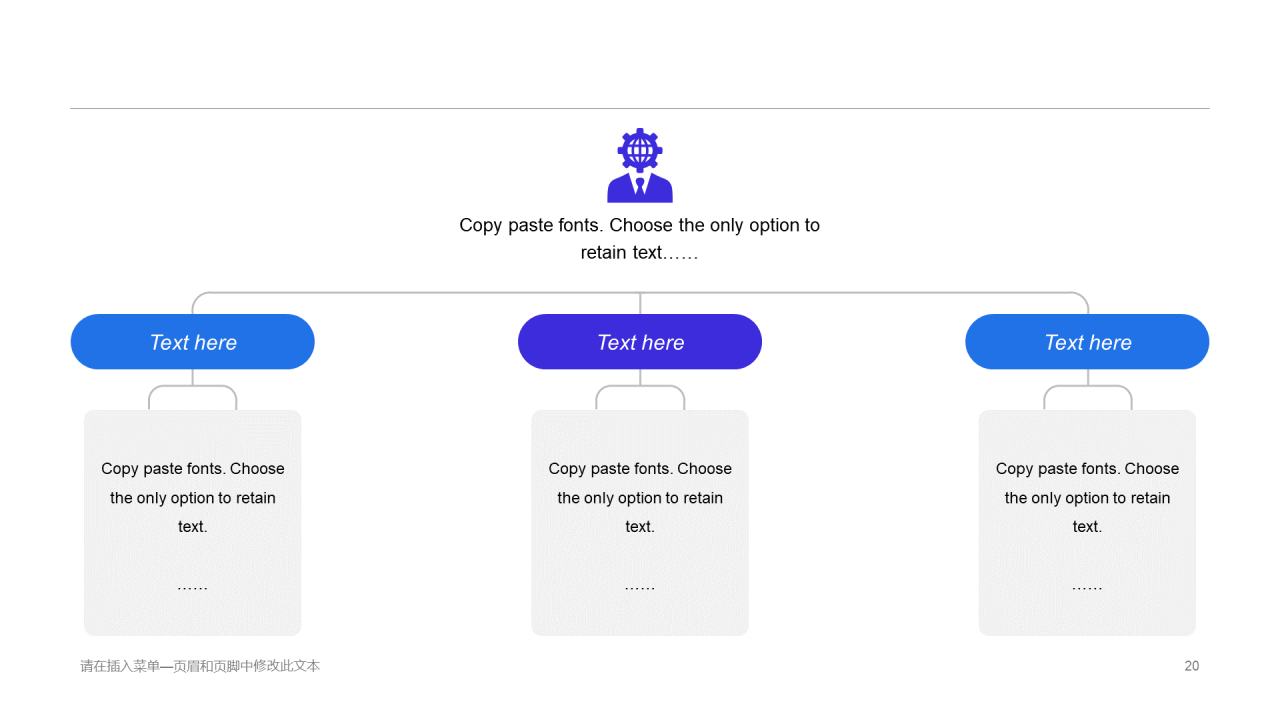
Task: Click the right blue Text here pill
Action: [x=1087, y=342]
